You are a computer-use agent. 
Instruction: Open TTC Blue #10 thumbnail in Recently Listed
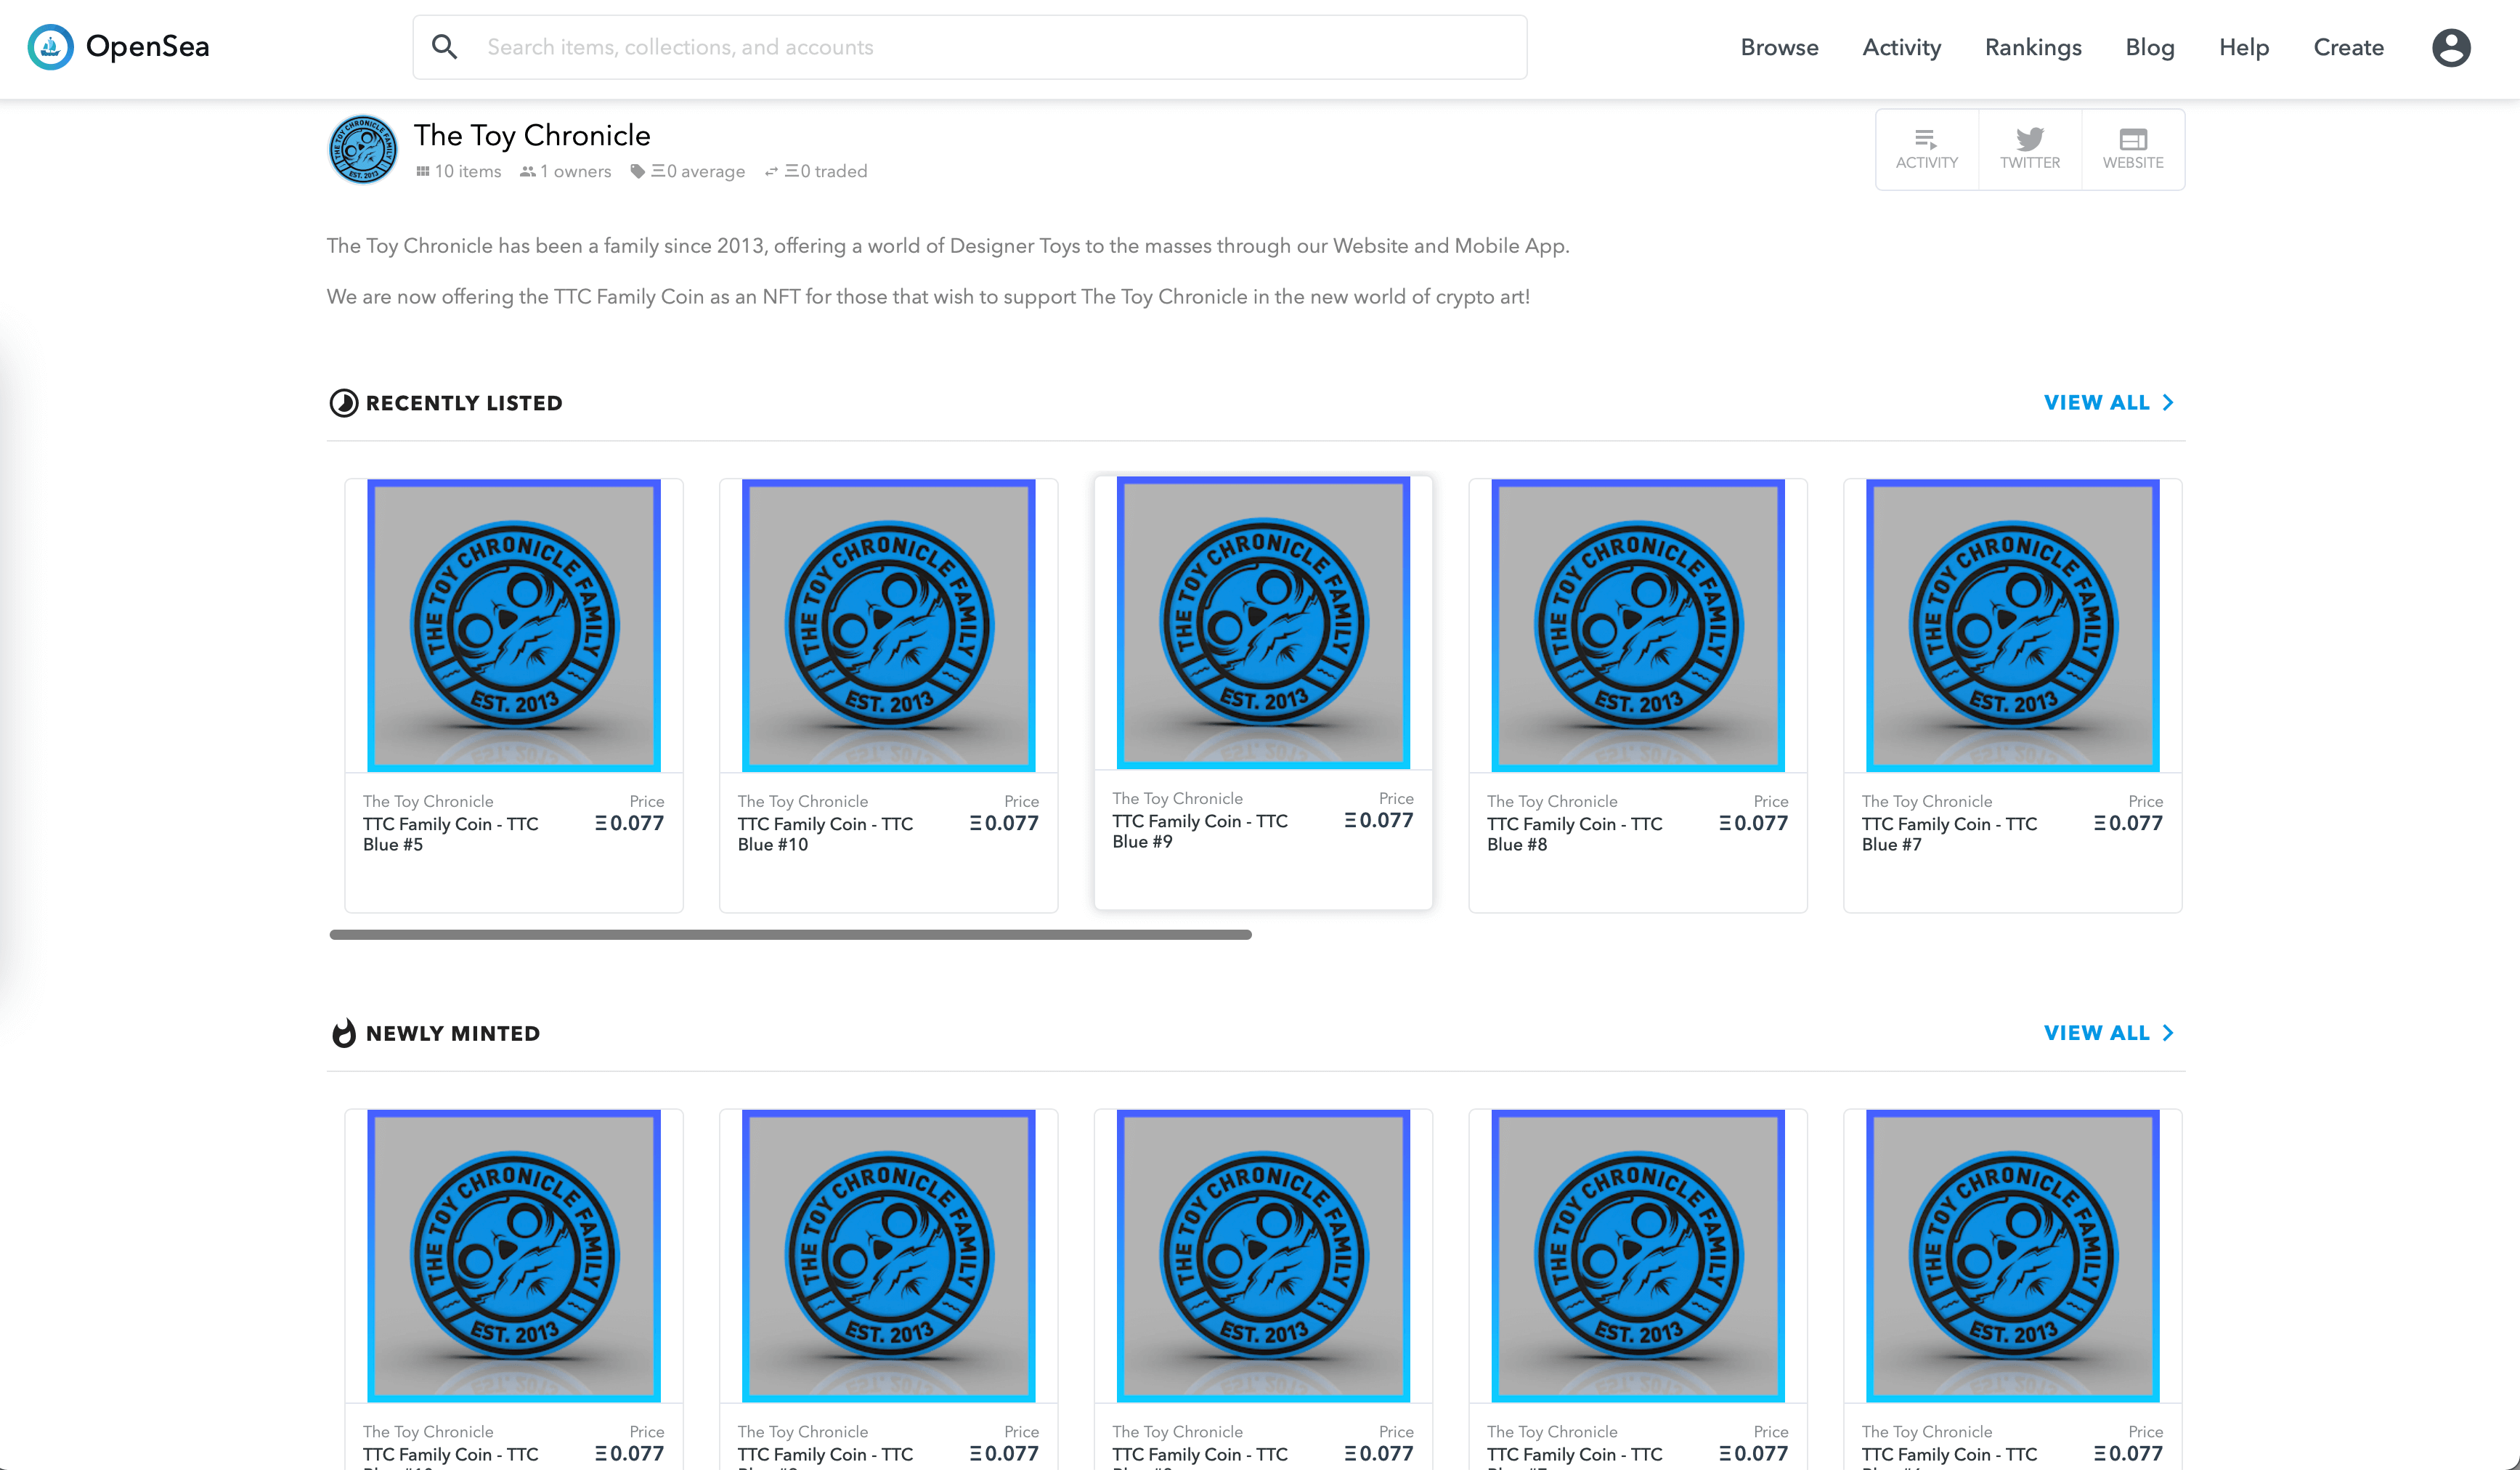(x=888, y=625)
